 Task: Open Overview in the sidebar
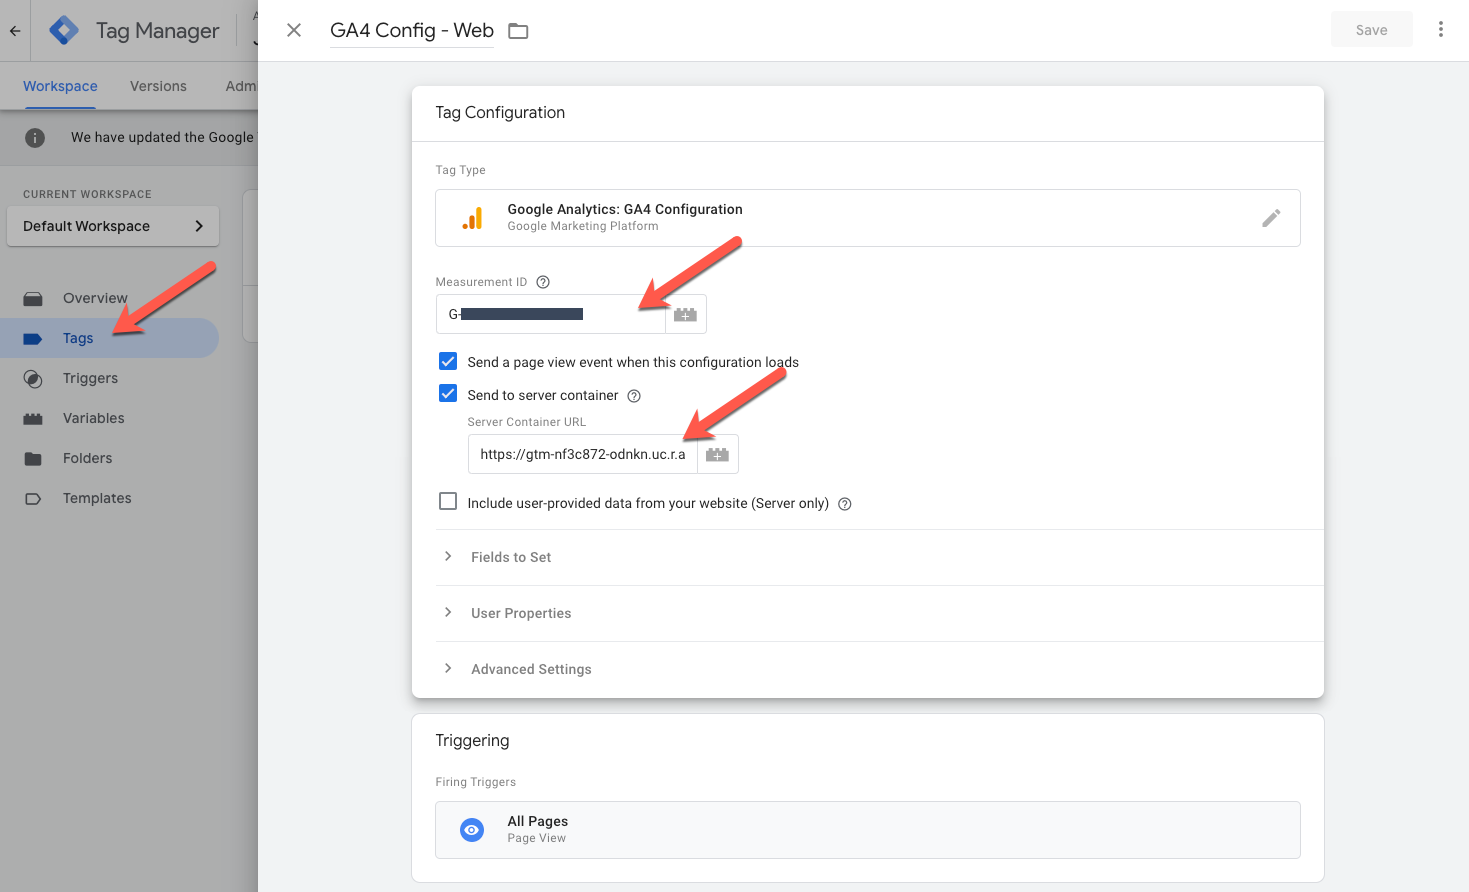point(95,298)
